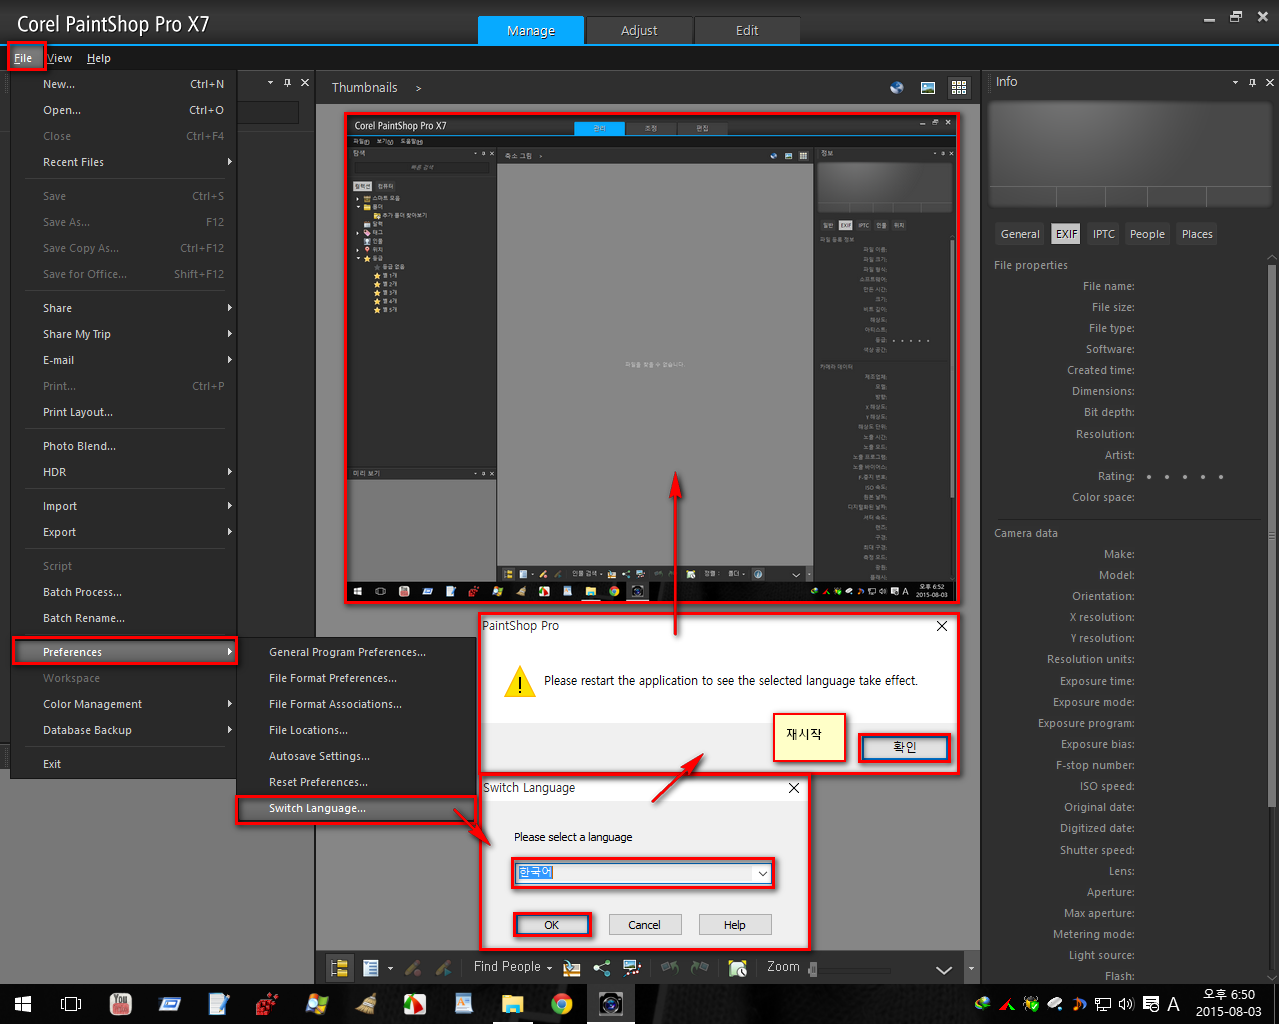
Task: Open Task View on the taskbar
Action: 71,1004
